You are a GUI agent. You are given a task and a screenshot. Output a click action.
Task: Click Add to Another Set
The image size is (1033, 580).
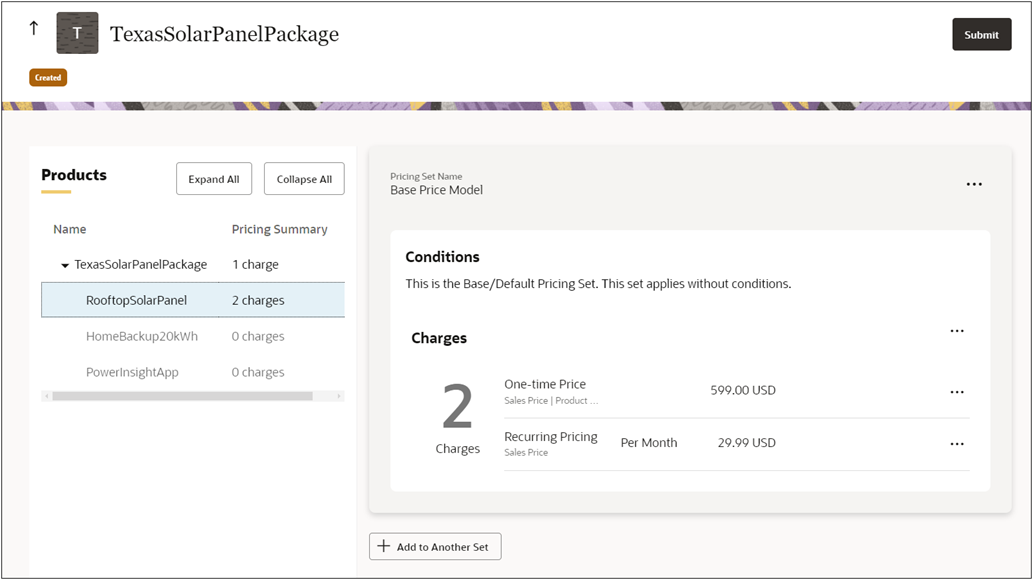click(435, 546)
